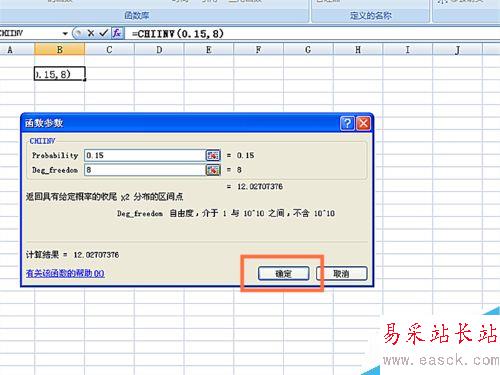Click the CHIINV label in the dialog
The width and height of the screenshot is (500, 375).
pyautogui.click(x=42, y=141)
